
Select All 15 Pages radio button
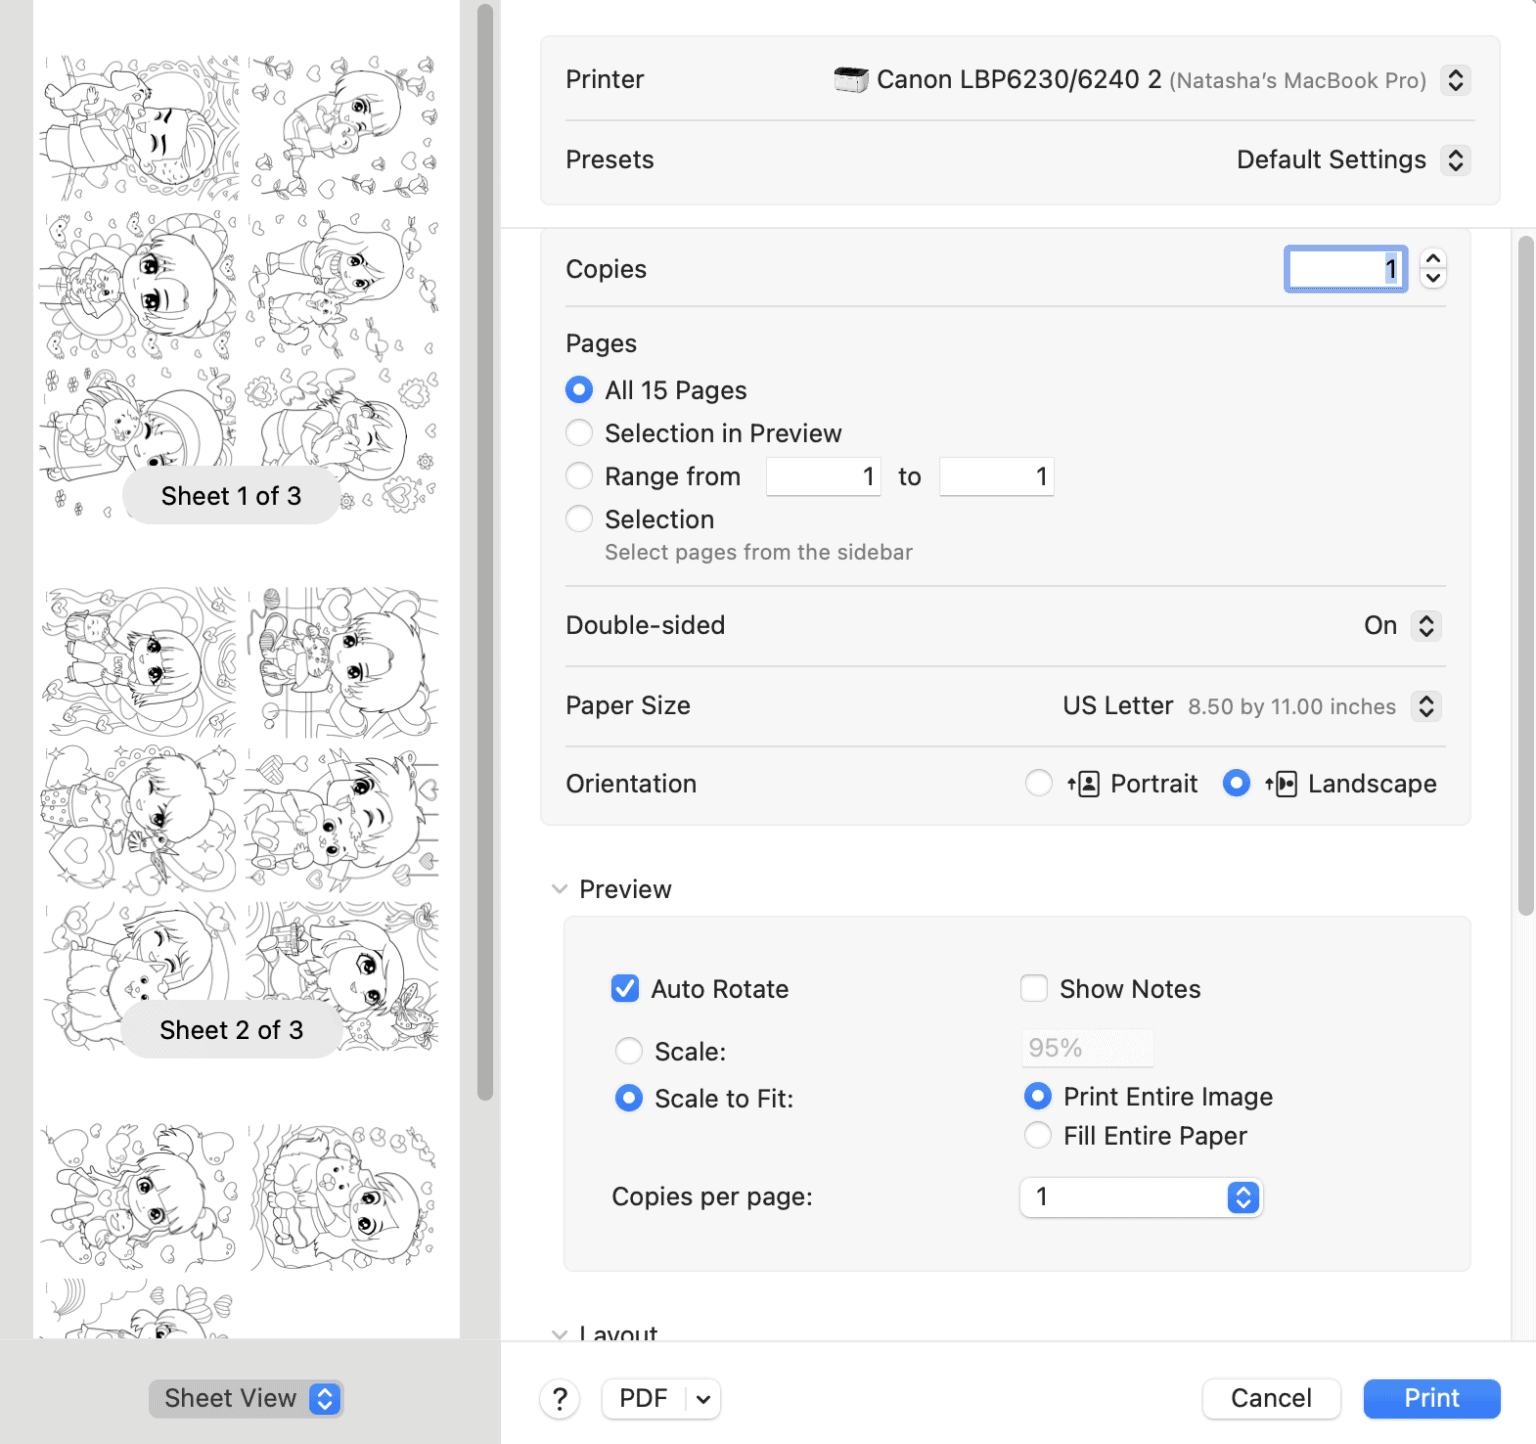579,390
